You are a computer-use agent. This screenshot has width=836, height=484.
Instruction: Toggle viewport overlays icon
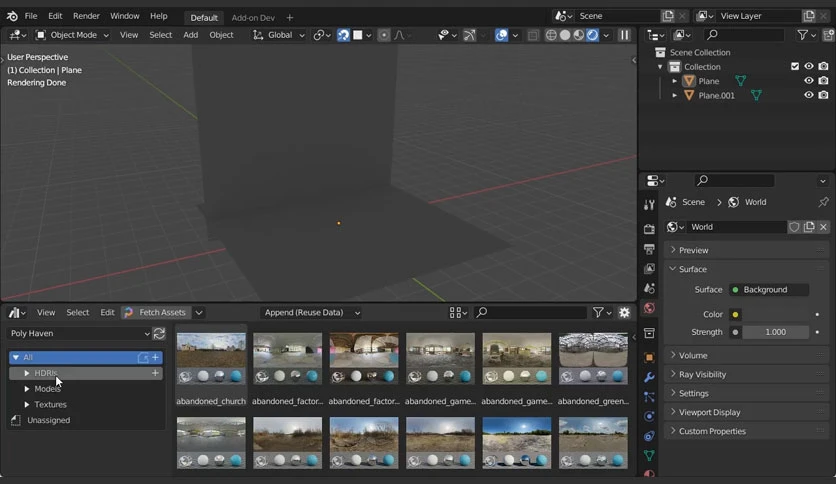tap(501, 35)
